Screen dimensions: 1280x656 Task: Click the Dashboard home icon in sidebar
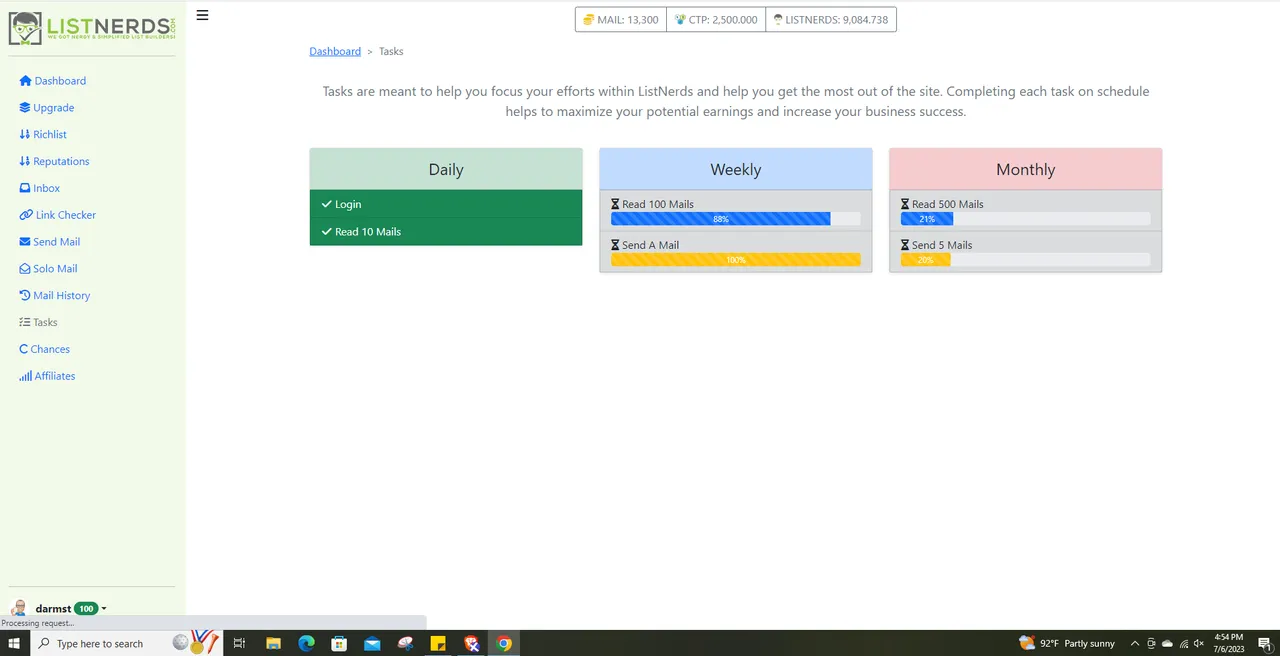pos(25,81)
